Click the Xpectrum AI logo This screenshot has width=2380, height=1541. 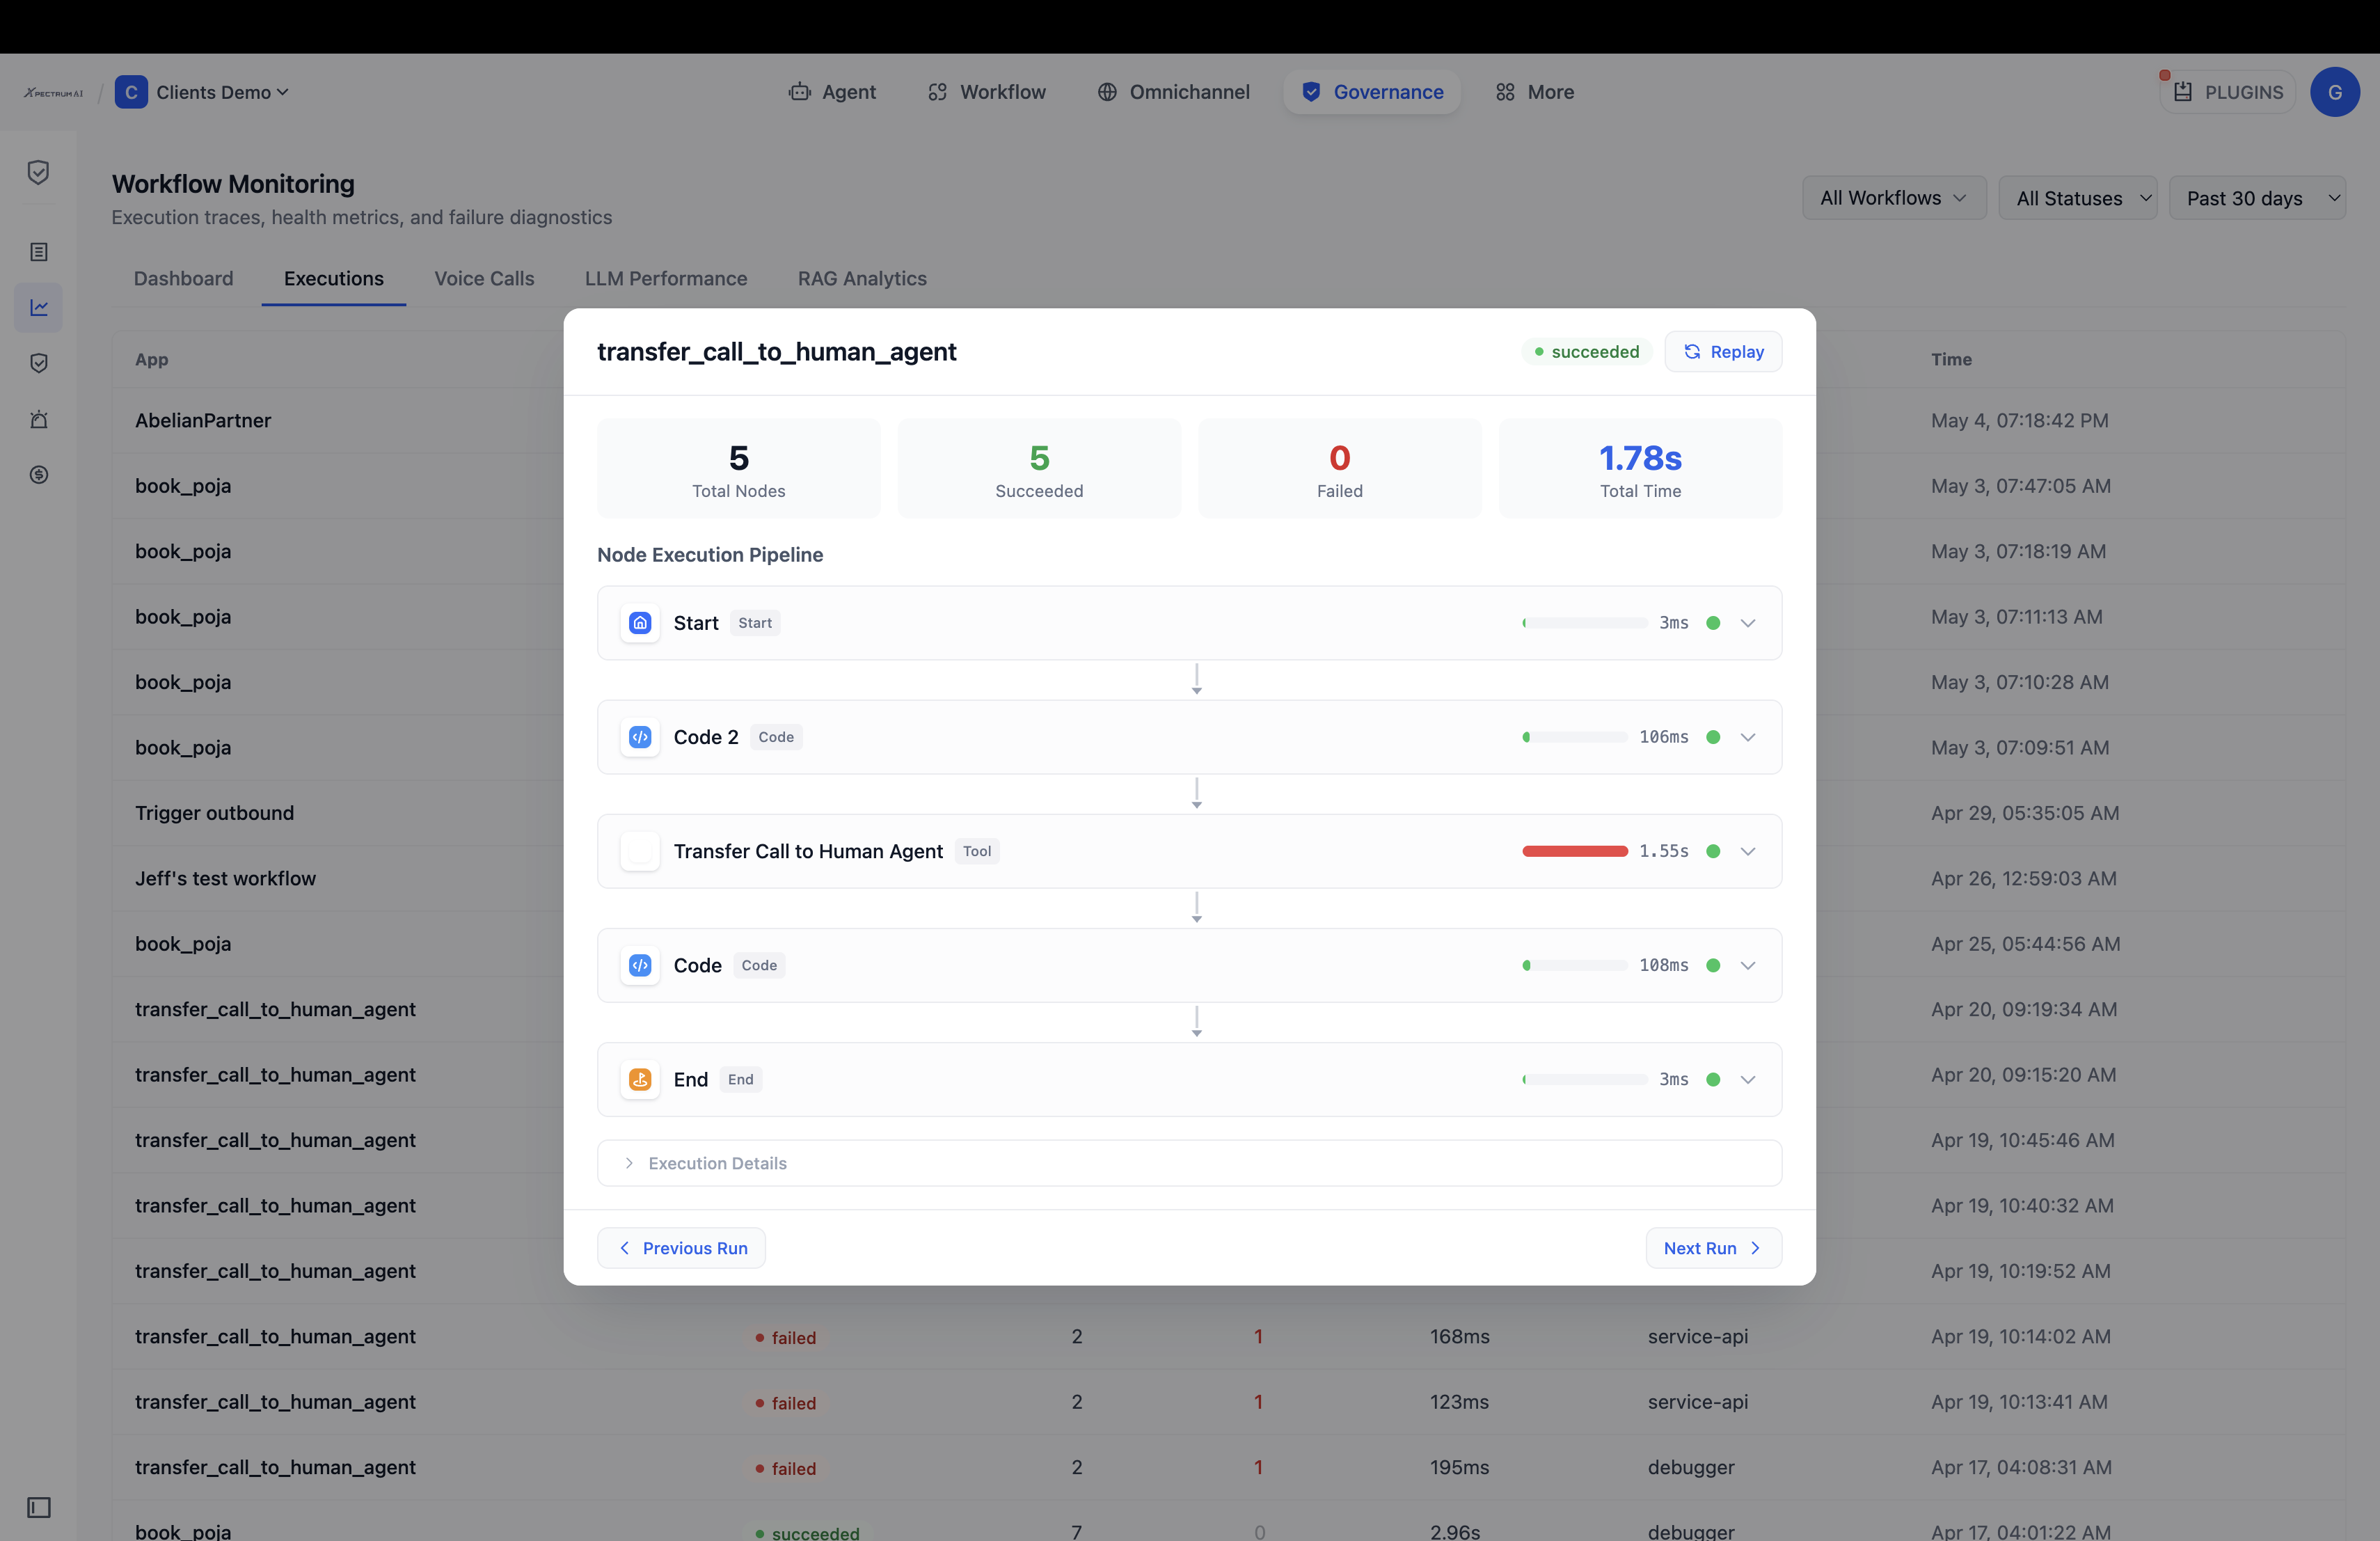tap(53, 92)
